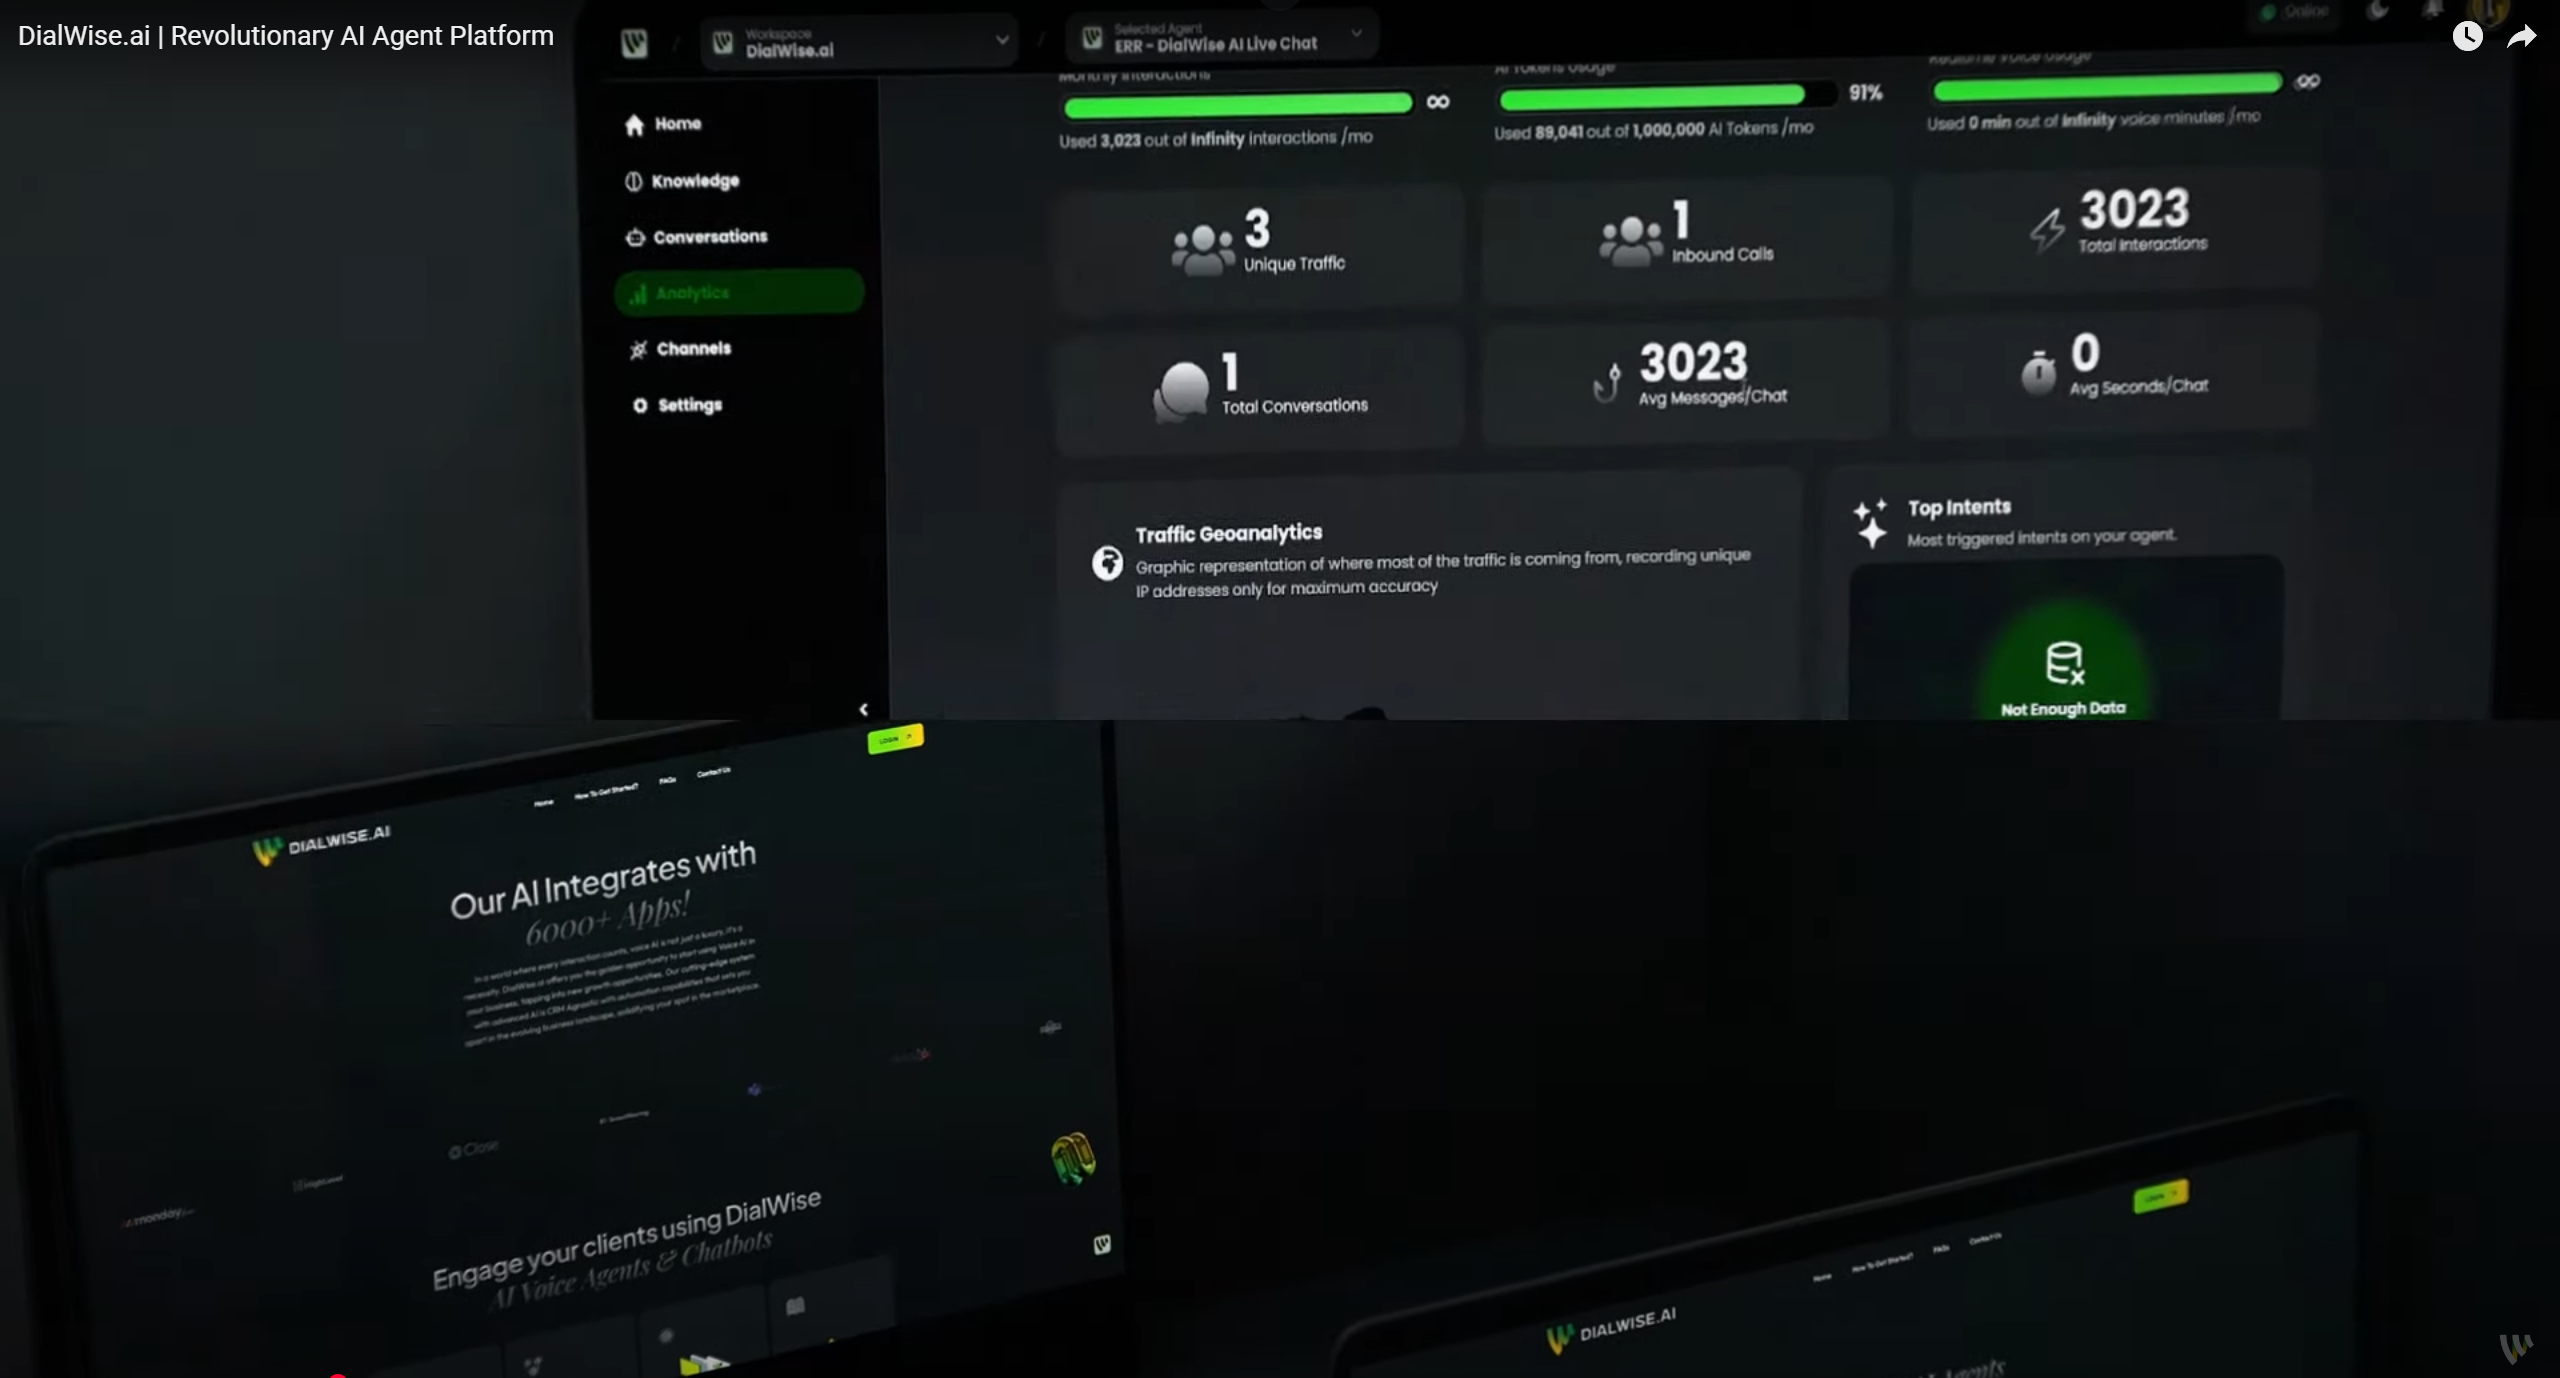Click the Workspace DialWise.ai logo icon
This screenshot has width=2560, height=1378.
pos(723,42)
